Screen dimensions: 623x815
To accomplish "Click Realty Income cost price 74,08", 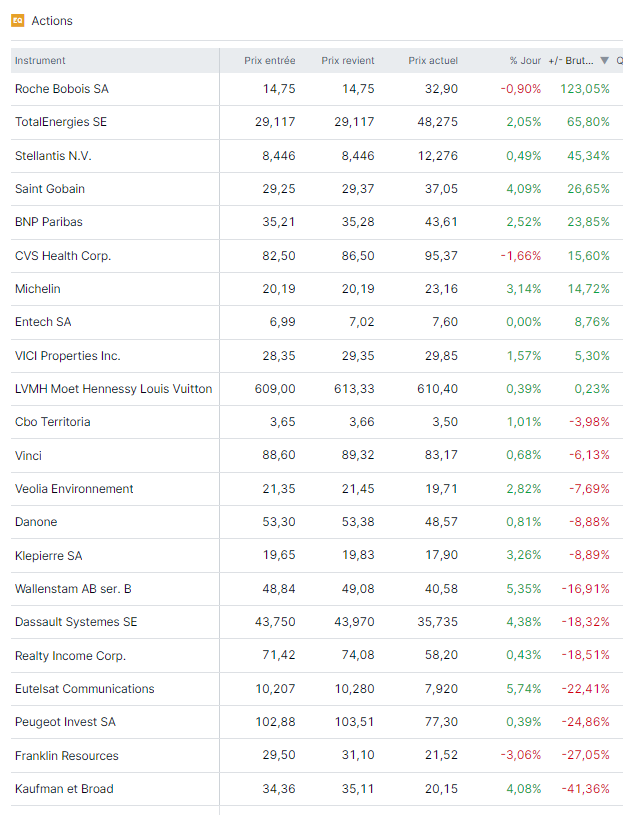I will click(x=358, y=655).
